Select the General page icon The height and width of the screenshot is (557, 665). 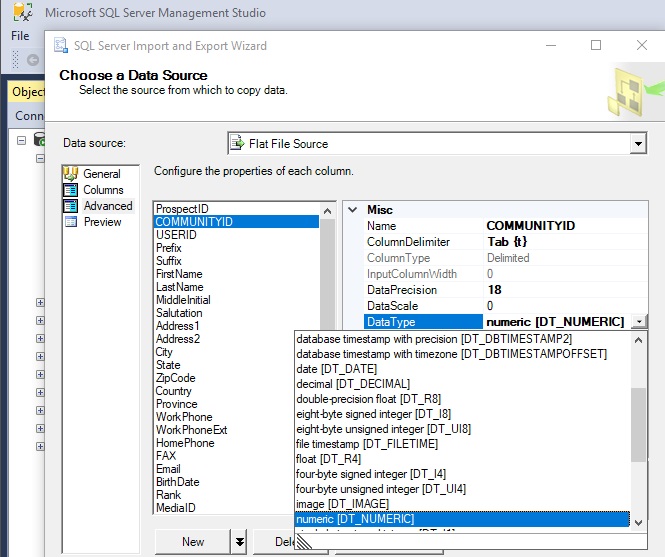pos(70,174)
